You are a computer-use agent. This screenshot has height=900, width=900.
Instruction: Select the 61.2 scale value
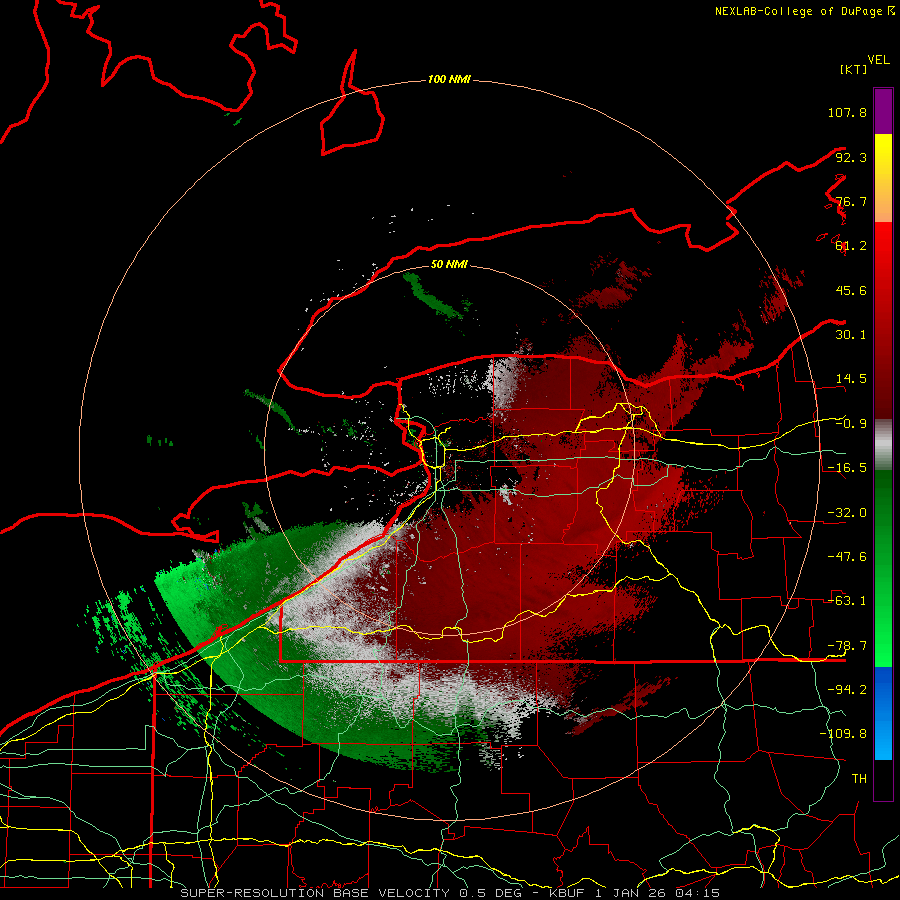pos(851,246)
